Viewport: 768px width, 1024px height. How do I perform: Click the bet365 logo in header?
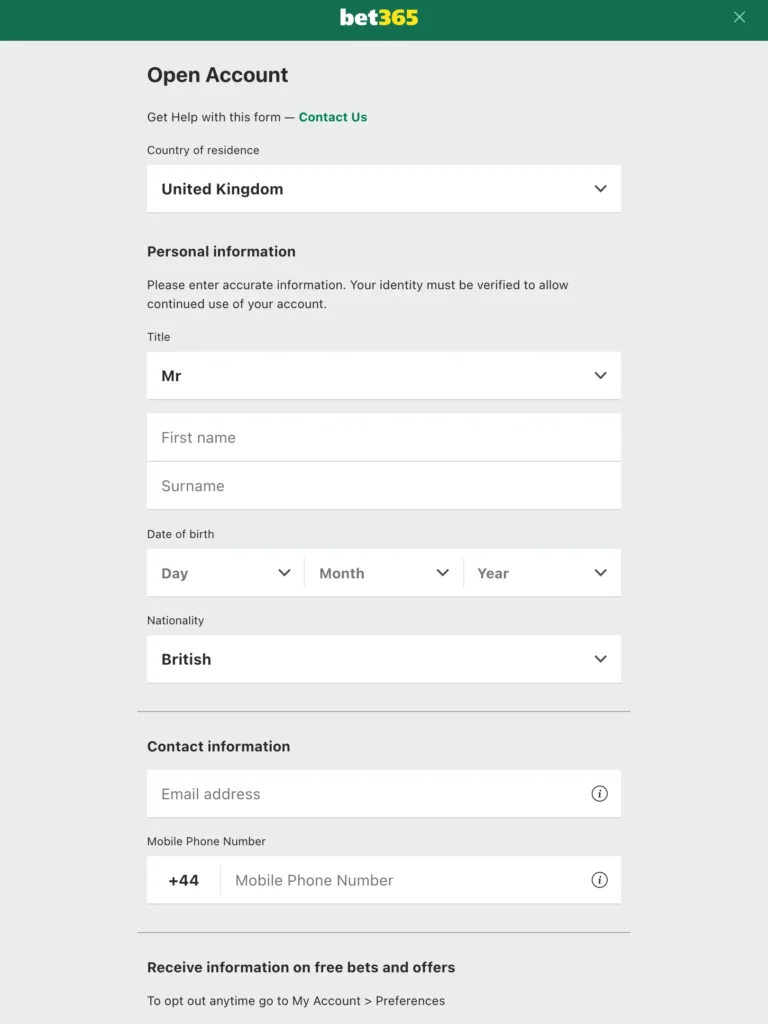point(379,18)
